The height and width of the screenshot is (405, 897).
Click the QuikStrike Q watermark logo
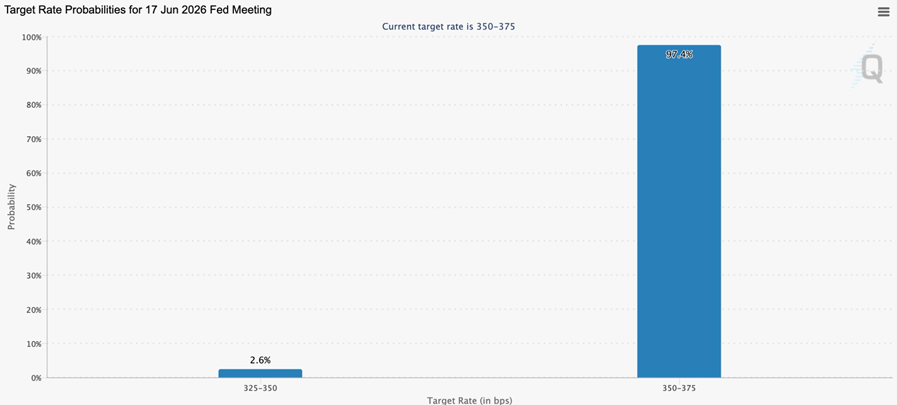pos(867,69)
